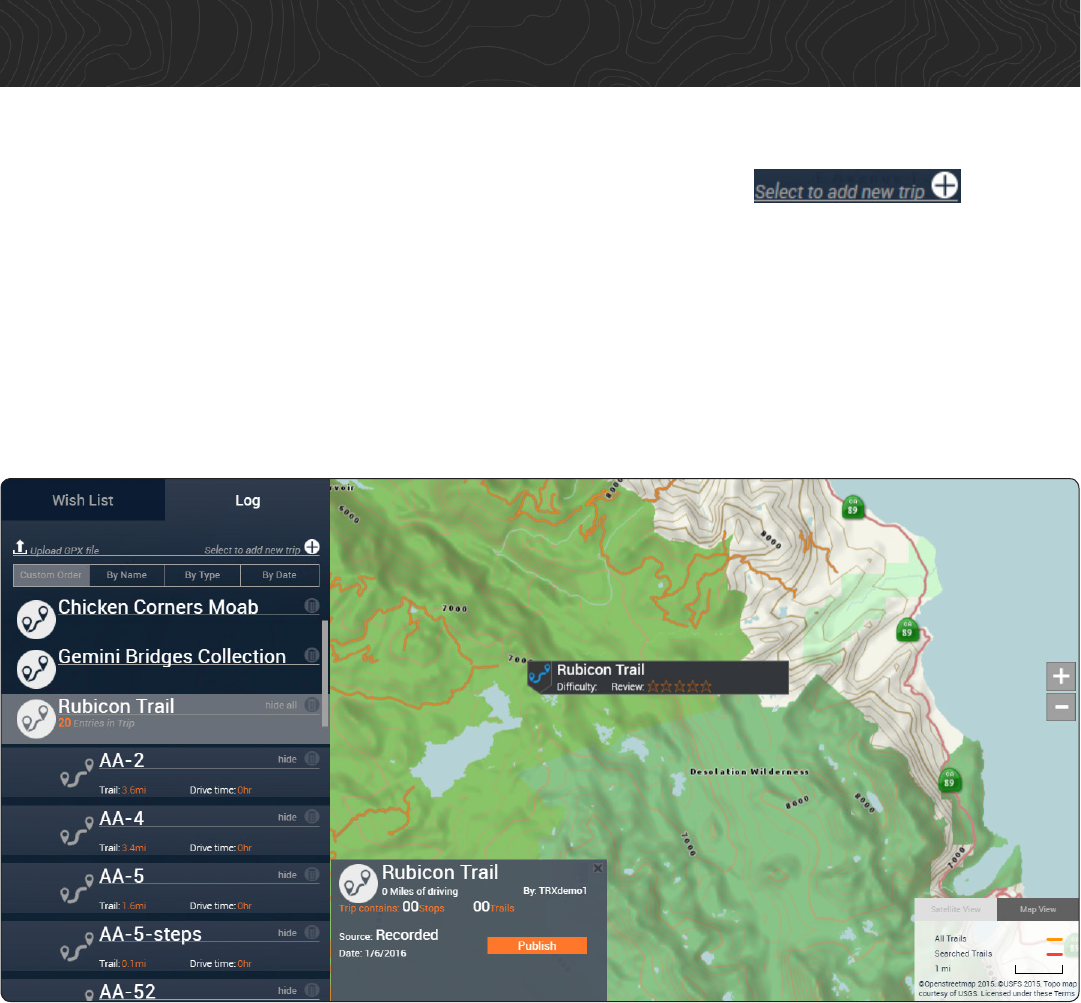Screen dimensions: 1081x1003
Task: Click the topmost CA 89 highway marker
Action: 853,507
